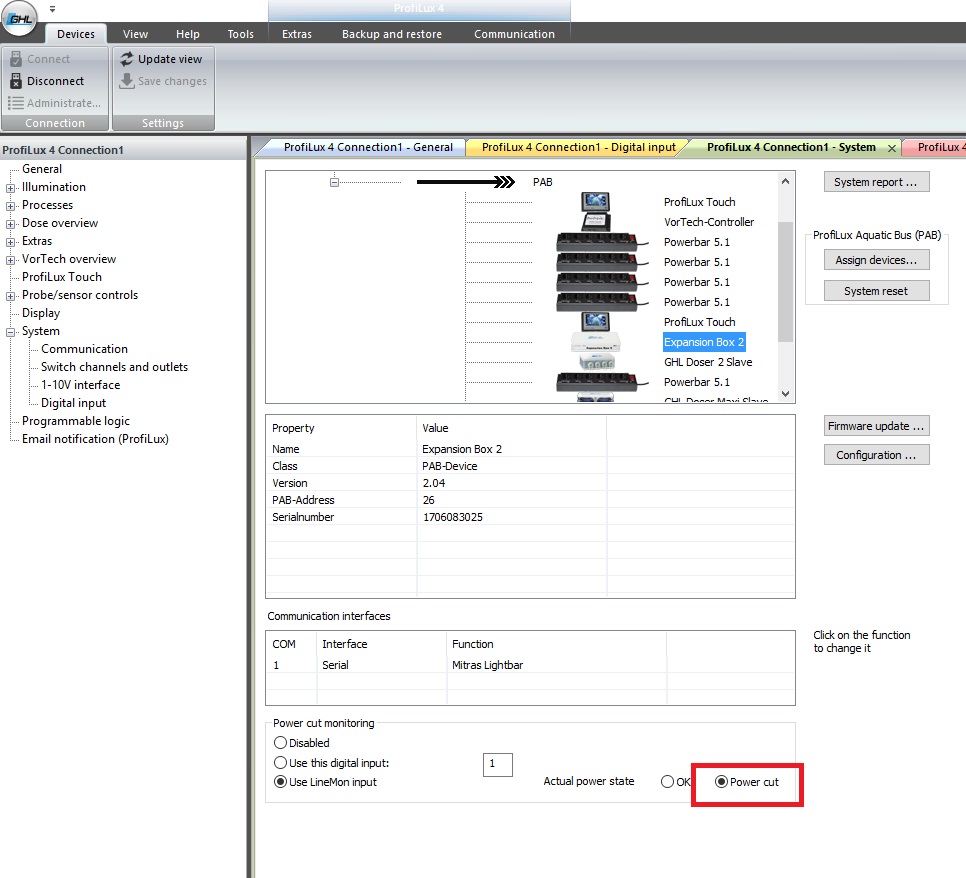Open the Extras ribbon tab

[x=296, y=34]
